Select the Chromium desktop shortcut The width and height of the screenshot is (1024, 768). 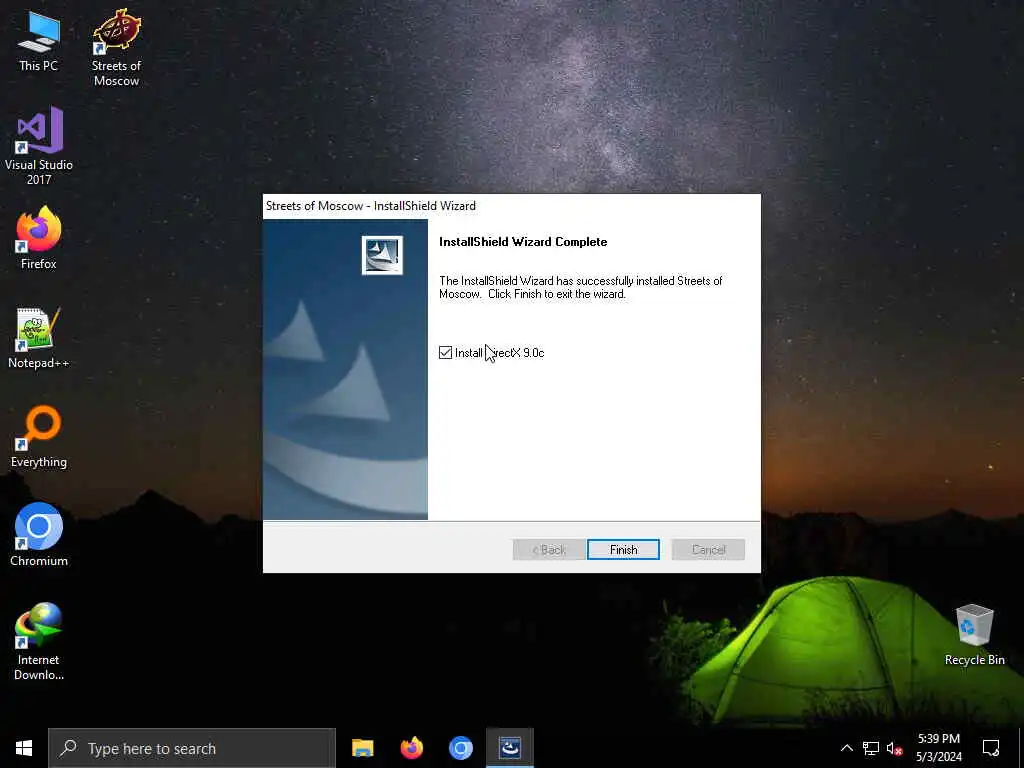click(39, 535)
